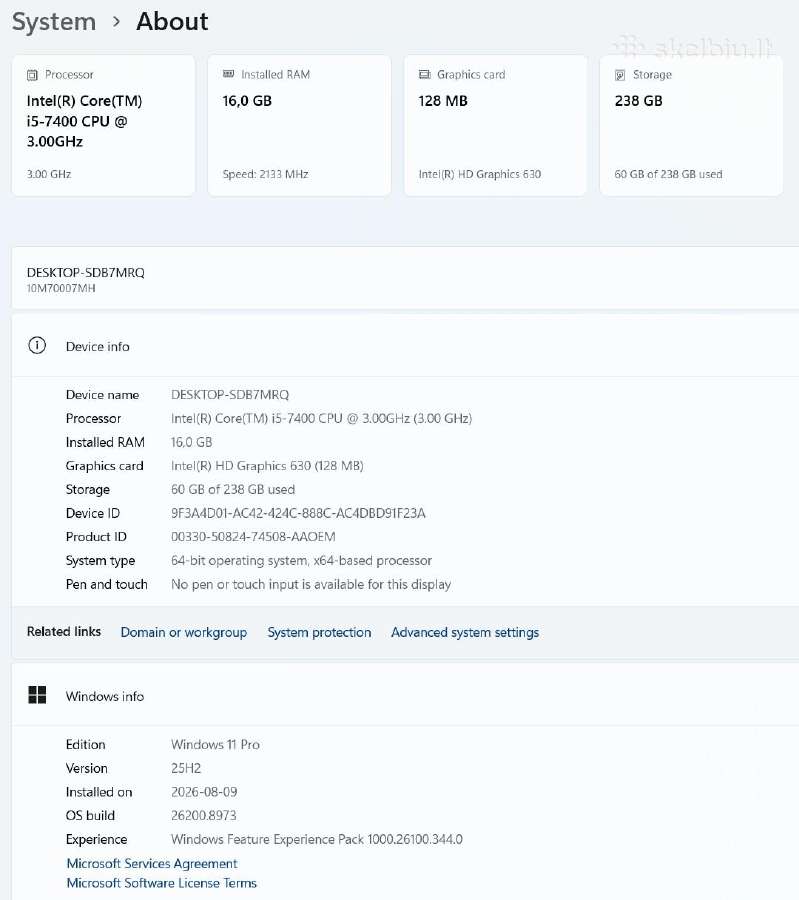Click the About page title
The image size is (799, 900).
coord(172,22)
